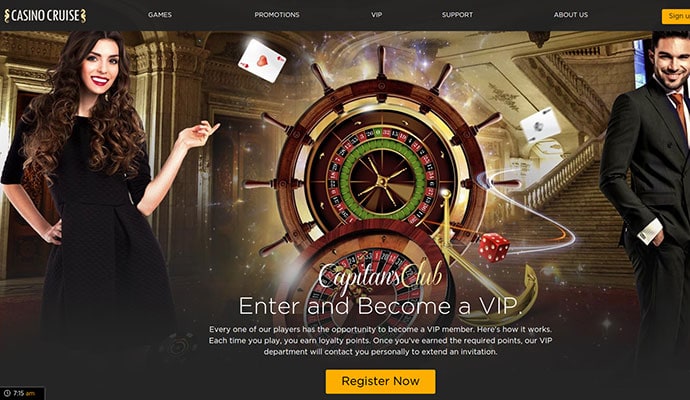Click the Casino Cruise logo
Viewport: 690px width, 400px height.
coord(45,16)
